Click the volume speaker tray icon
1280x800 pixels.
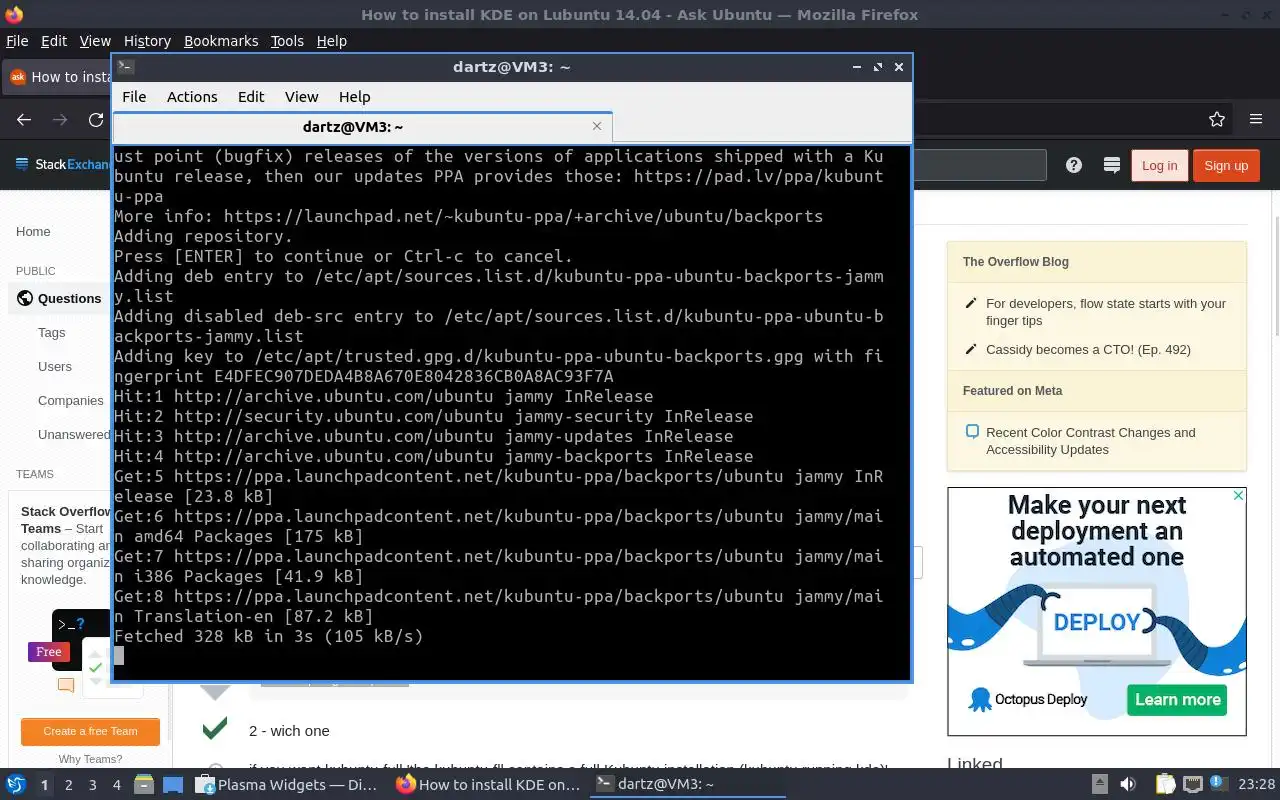pos(1127,785)
